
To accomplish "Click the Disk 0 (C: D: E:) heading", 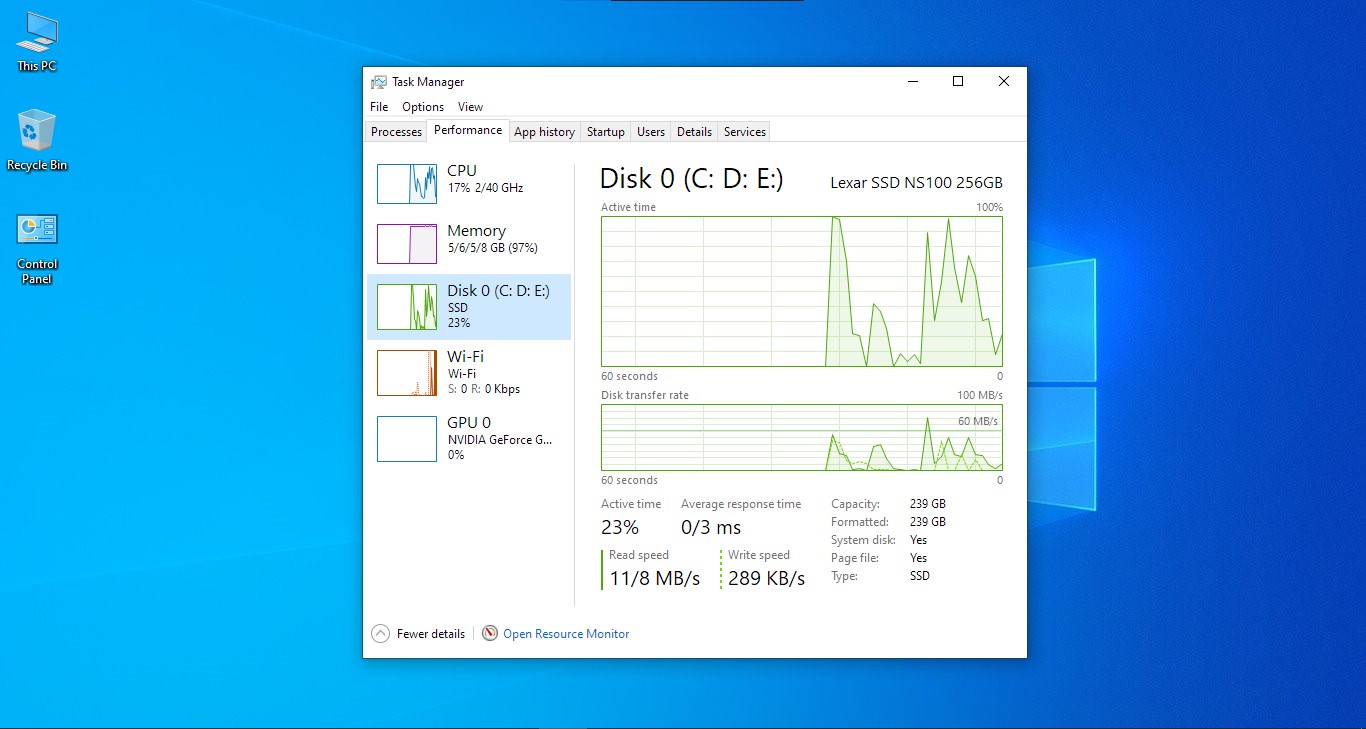I will 691,179.
